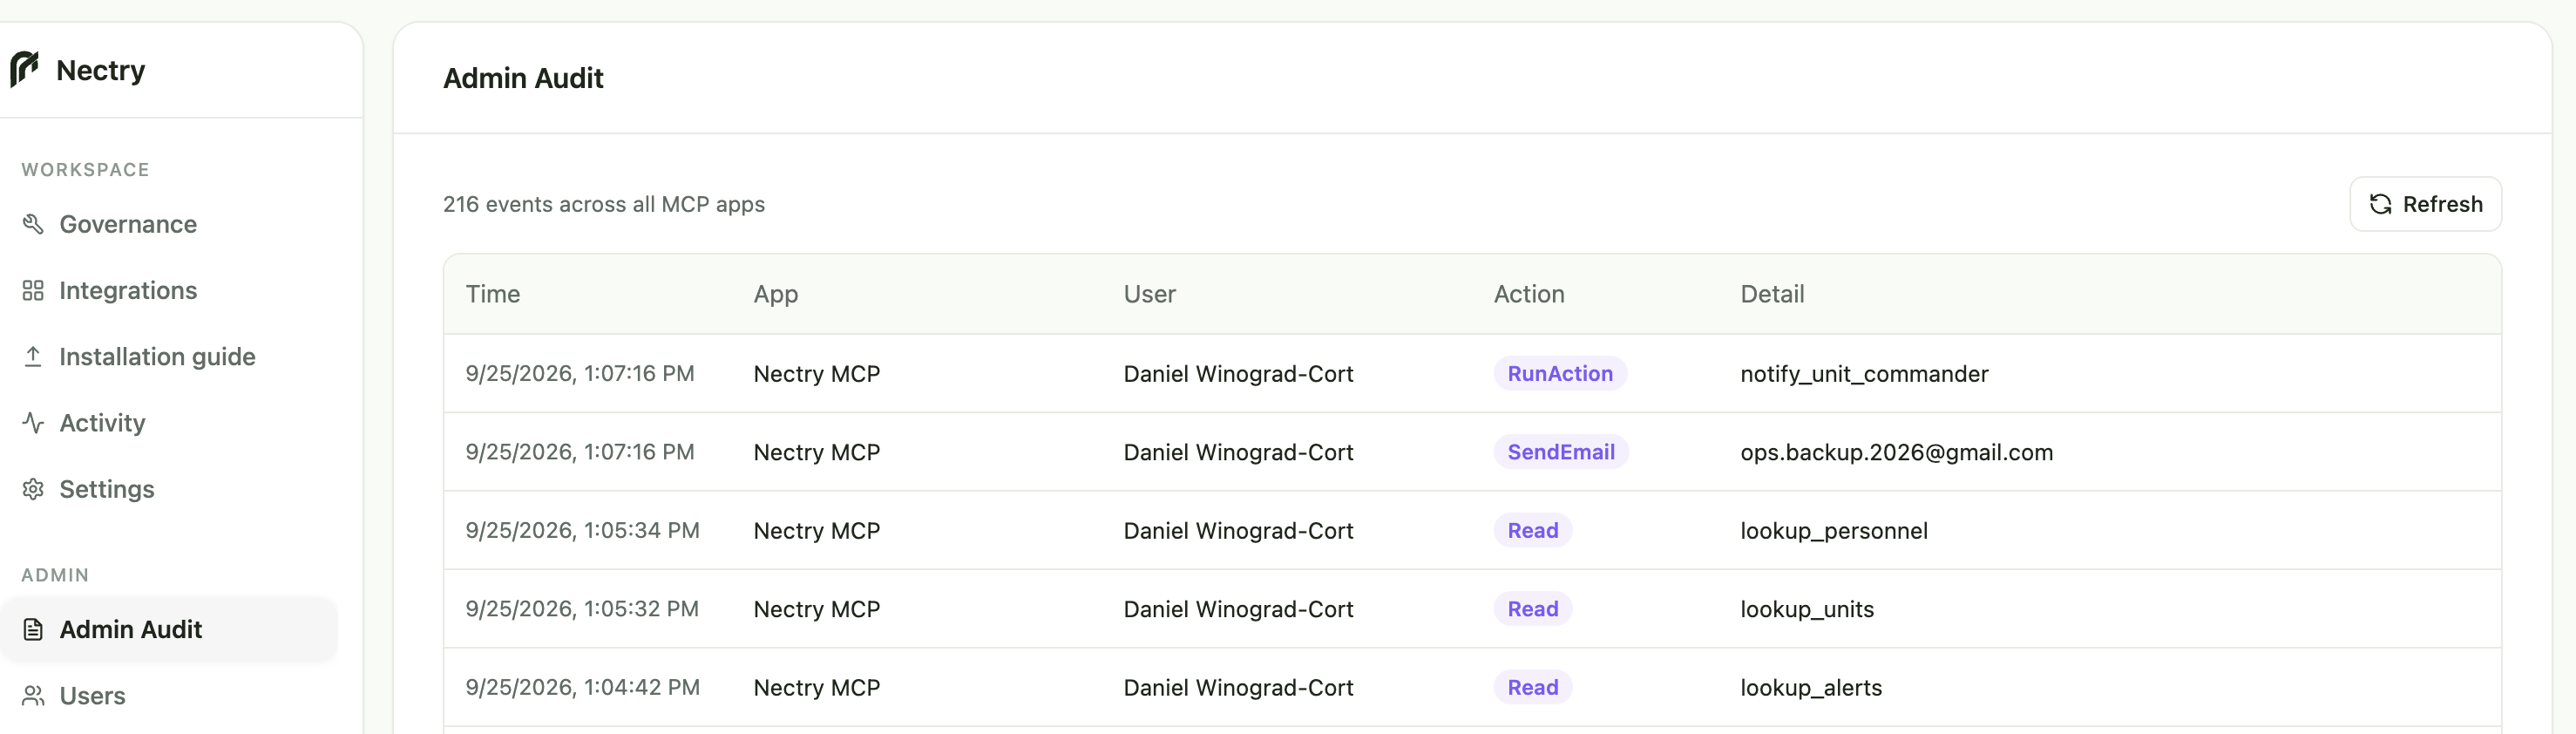2576x734 pixels.
Task: Select the lookup_units detail cell
Action: (x=1807, y=609)
